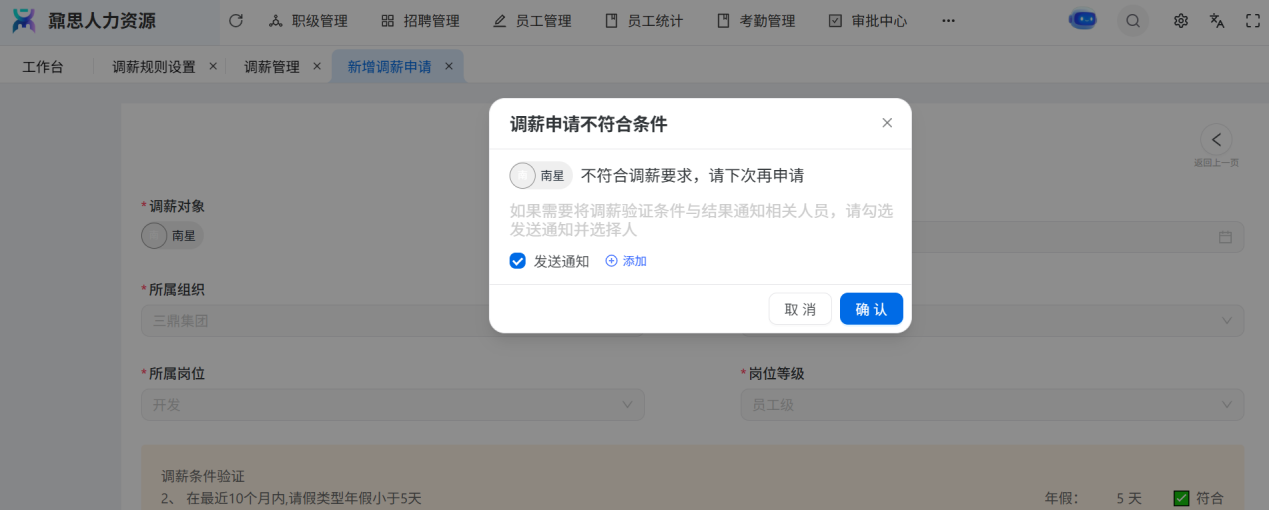Click the 添加 link to add recipient
Viewport: 1269px width, 510px height.
coord(627,261)
